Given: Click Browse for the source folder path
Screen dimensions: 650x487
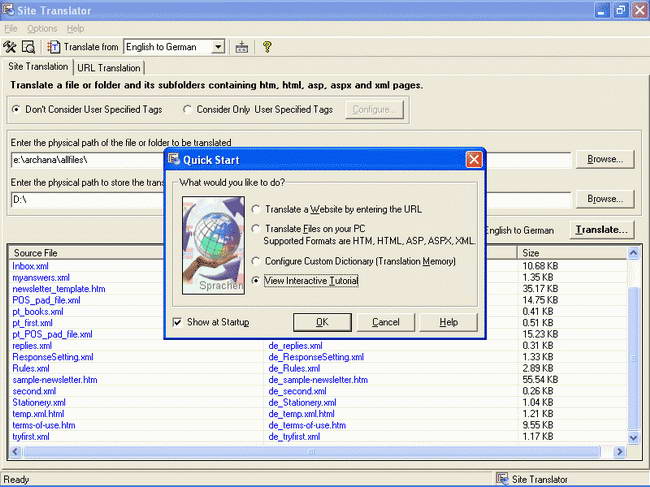Looking at the screenshot, I should click(x=605, y=159).
